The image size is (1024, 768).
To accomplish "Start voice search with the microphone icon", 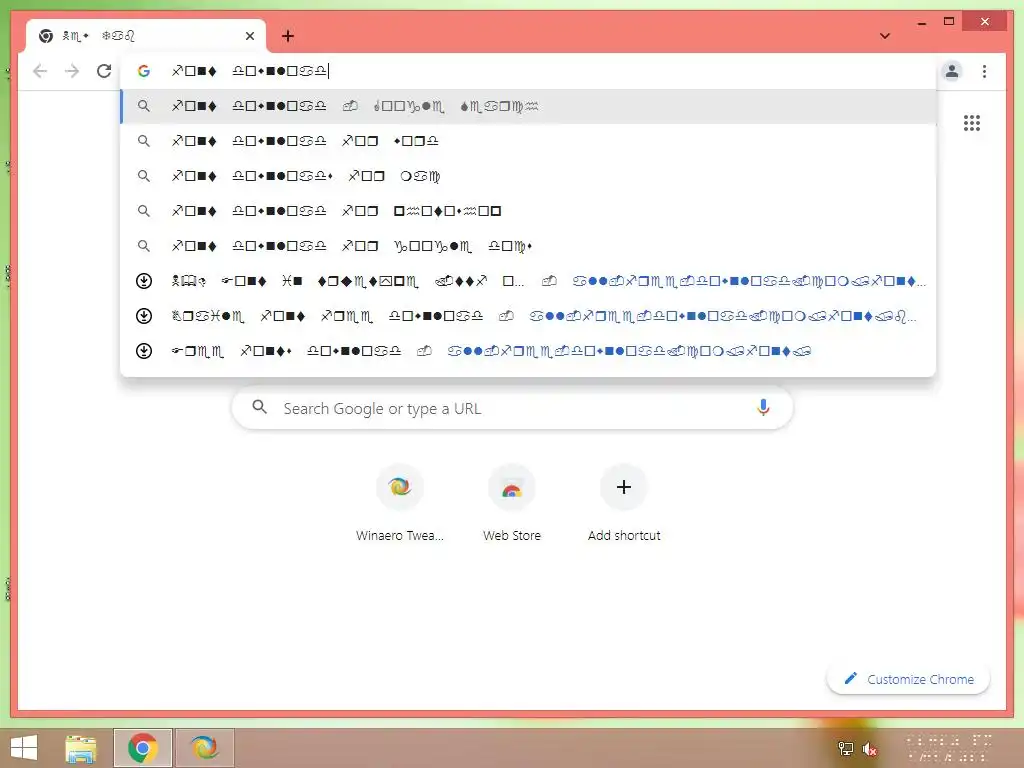I will point(763,408).
